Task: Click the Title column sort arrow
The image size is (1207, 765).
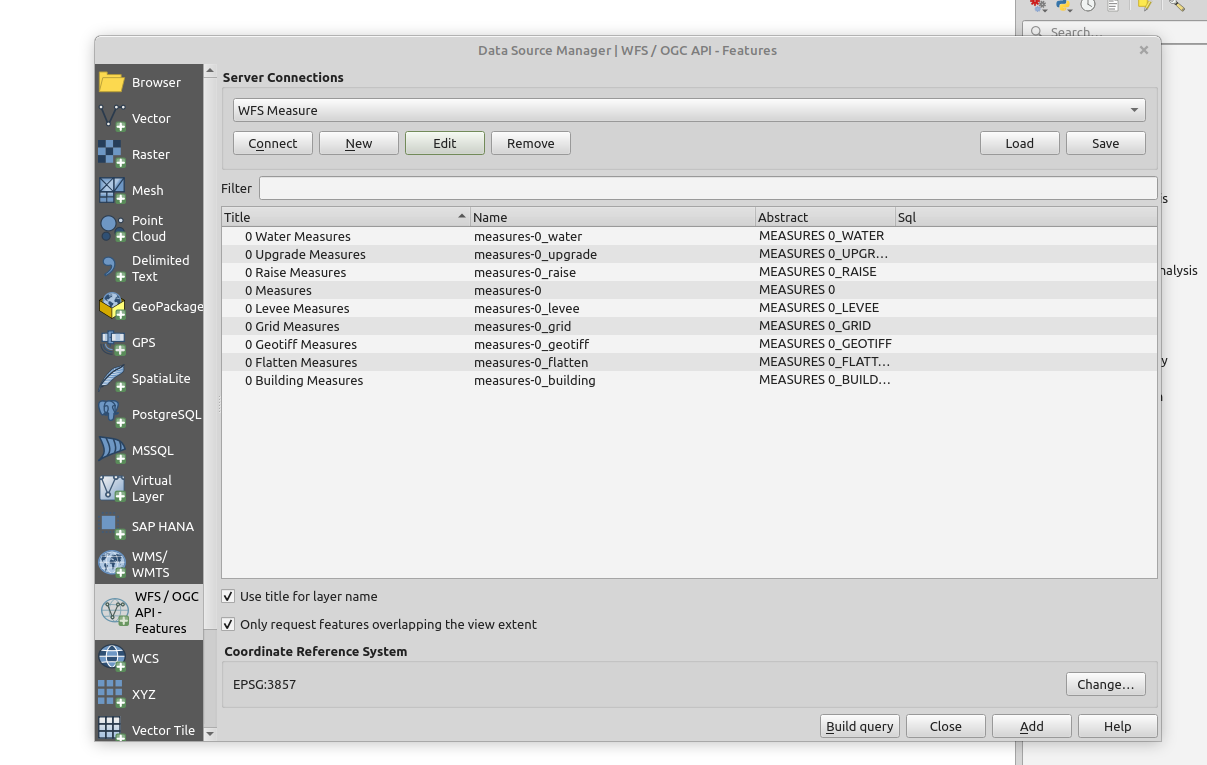Action: 461,216
